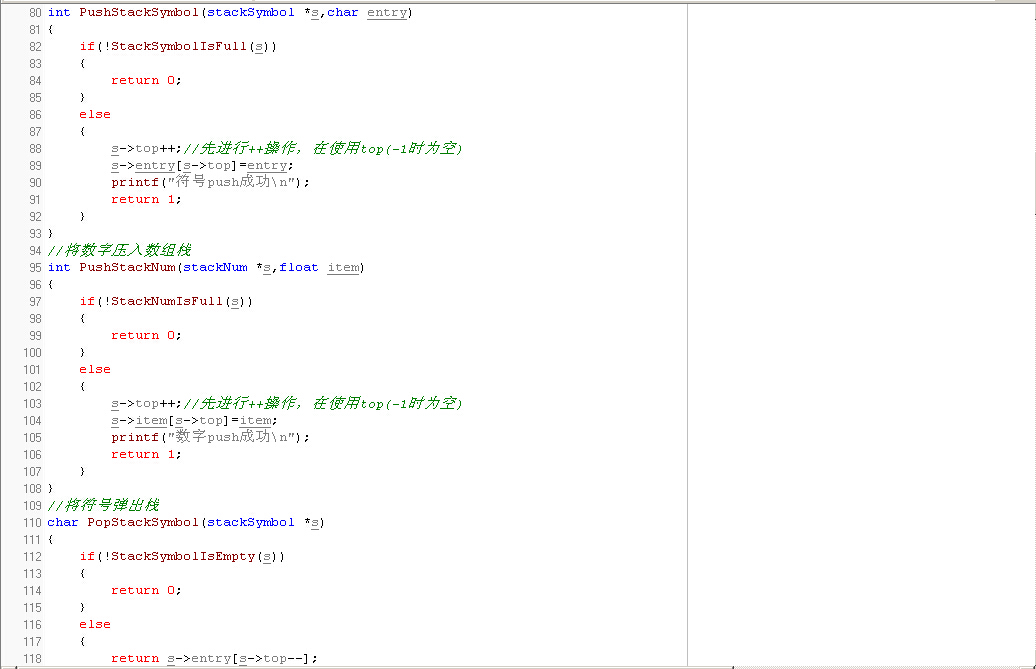Click the 'stackSymbol' type on line 110
Image resolution: width=1036 pixels, height=669 pixels.
251,522
